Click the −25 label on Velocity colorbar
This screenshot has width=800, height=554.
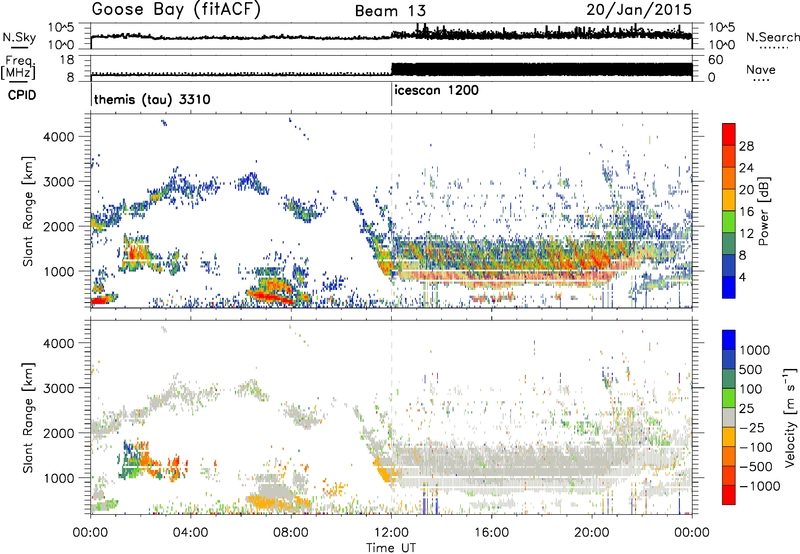[x=751, y=428]
